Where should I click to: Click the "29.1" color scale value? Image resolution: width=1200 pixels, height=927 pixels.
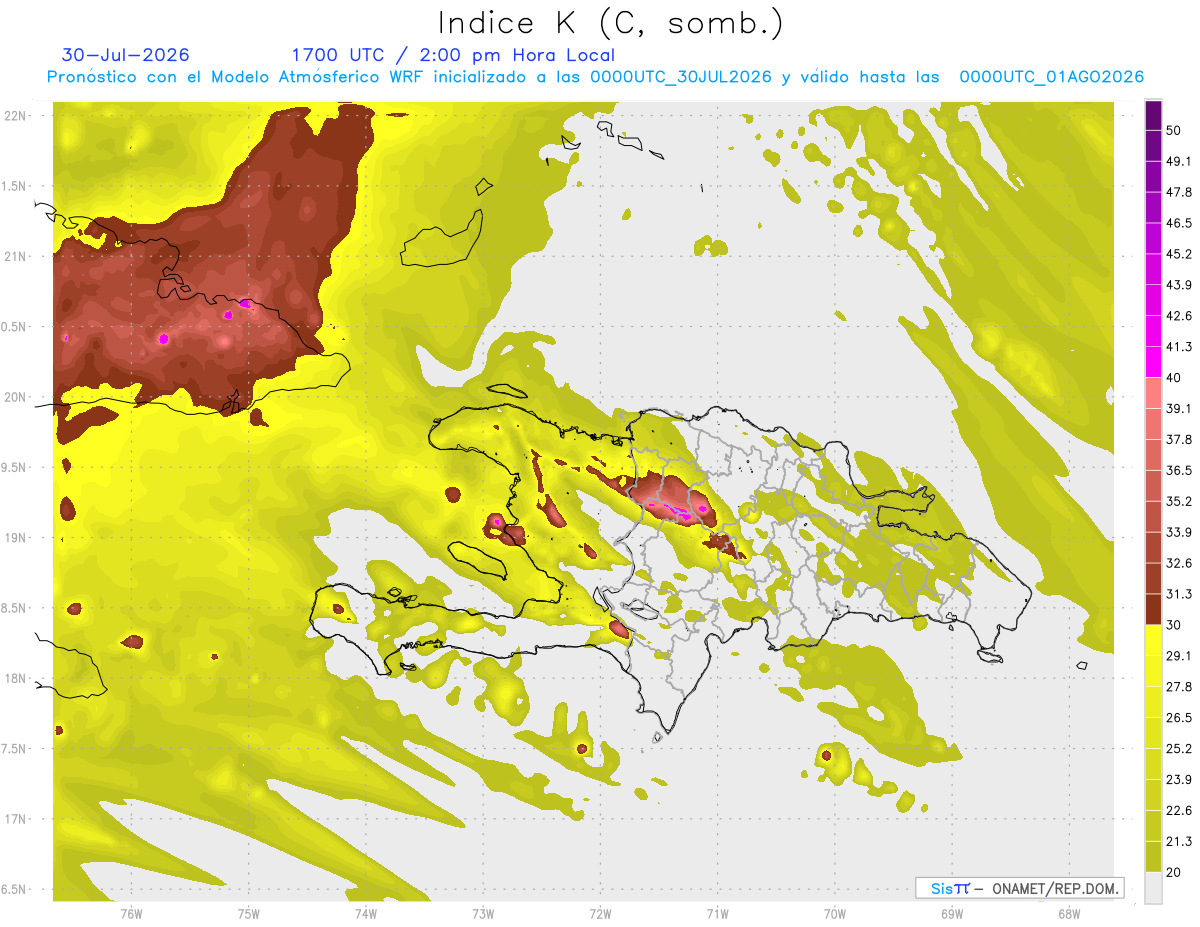[1179, 656]
